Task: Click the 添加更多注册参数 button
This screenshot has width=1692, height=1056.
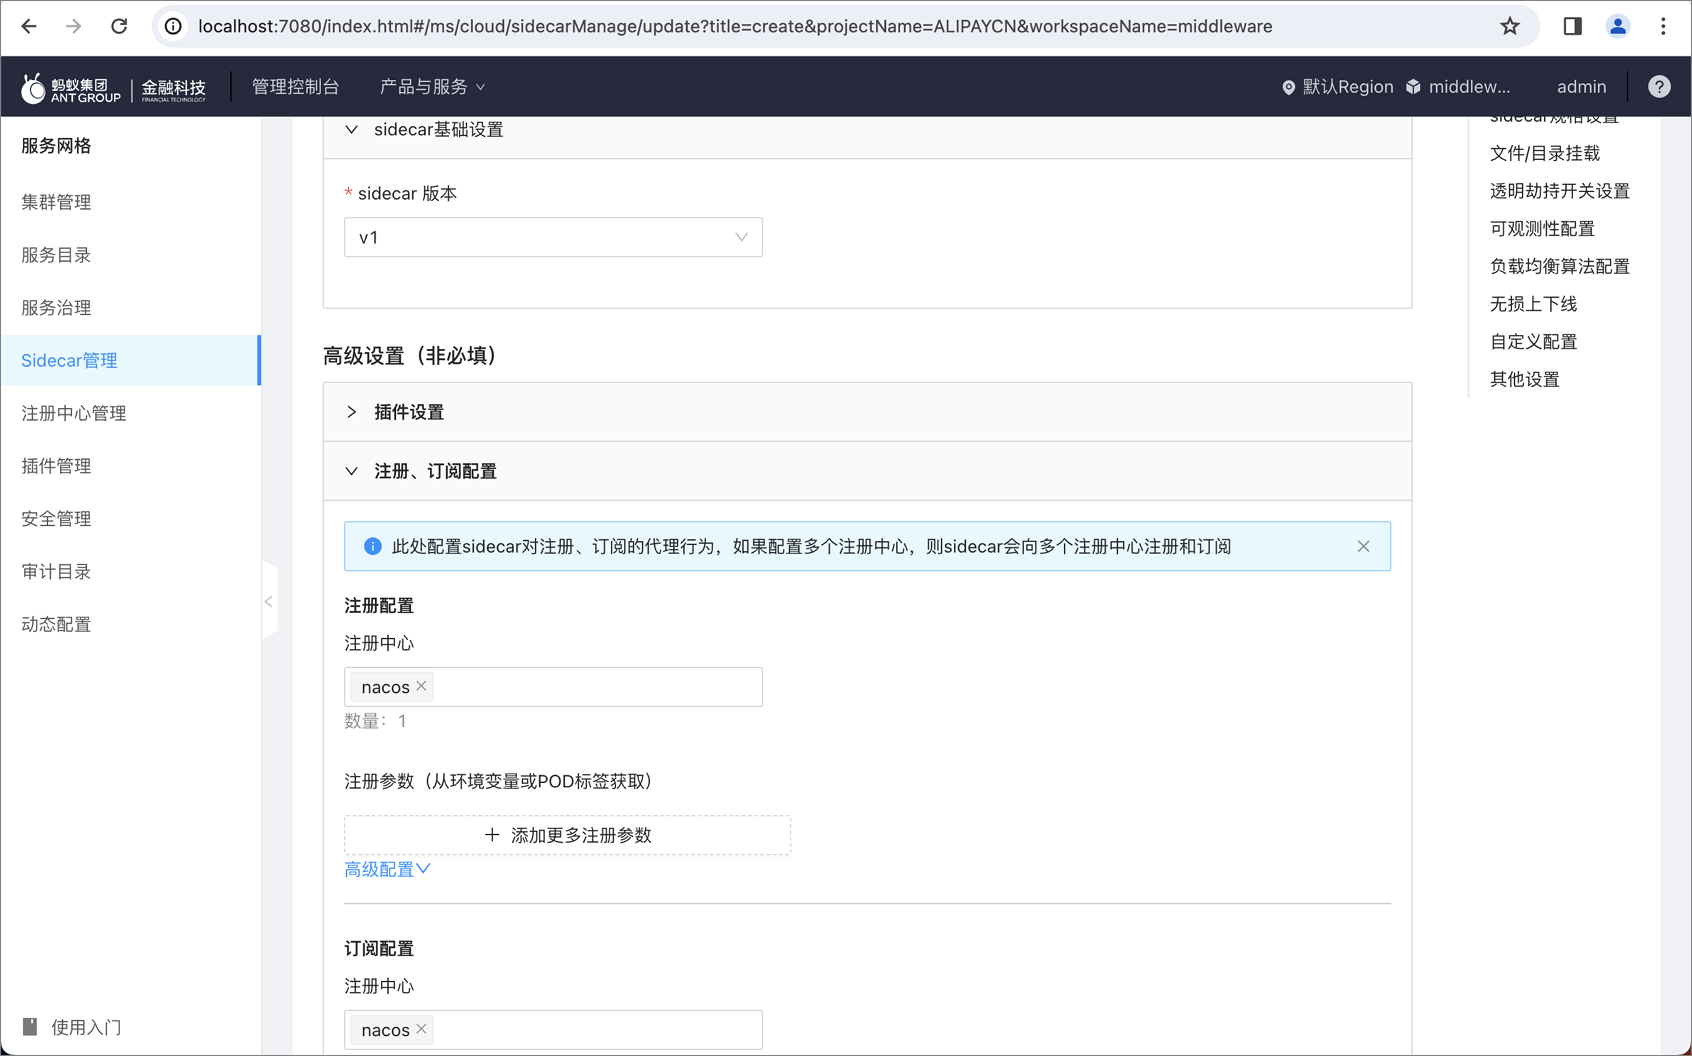Action: [567, 835]
